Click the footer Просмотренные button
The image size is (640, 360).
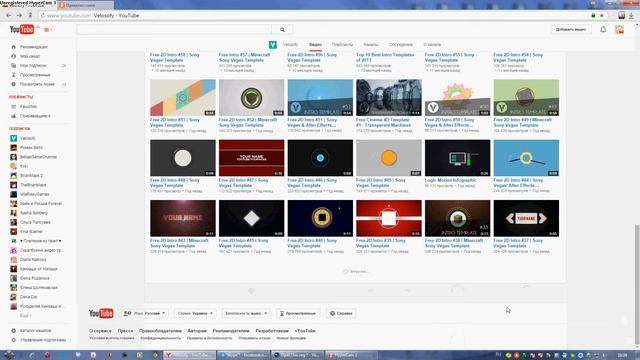pos(298,313)
